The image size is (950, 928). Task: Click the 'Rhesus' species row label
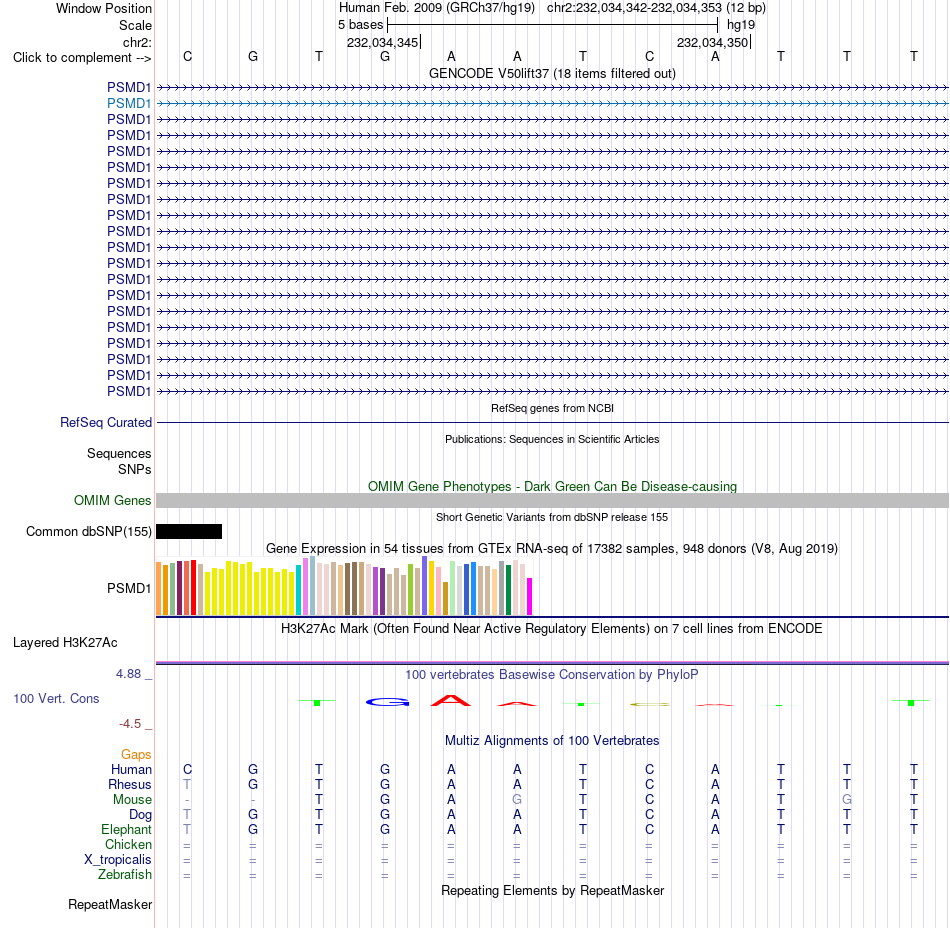pyautogui.click(x=130, y=785)
